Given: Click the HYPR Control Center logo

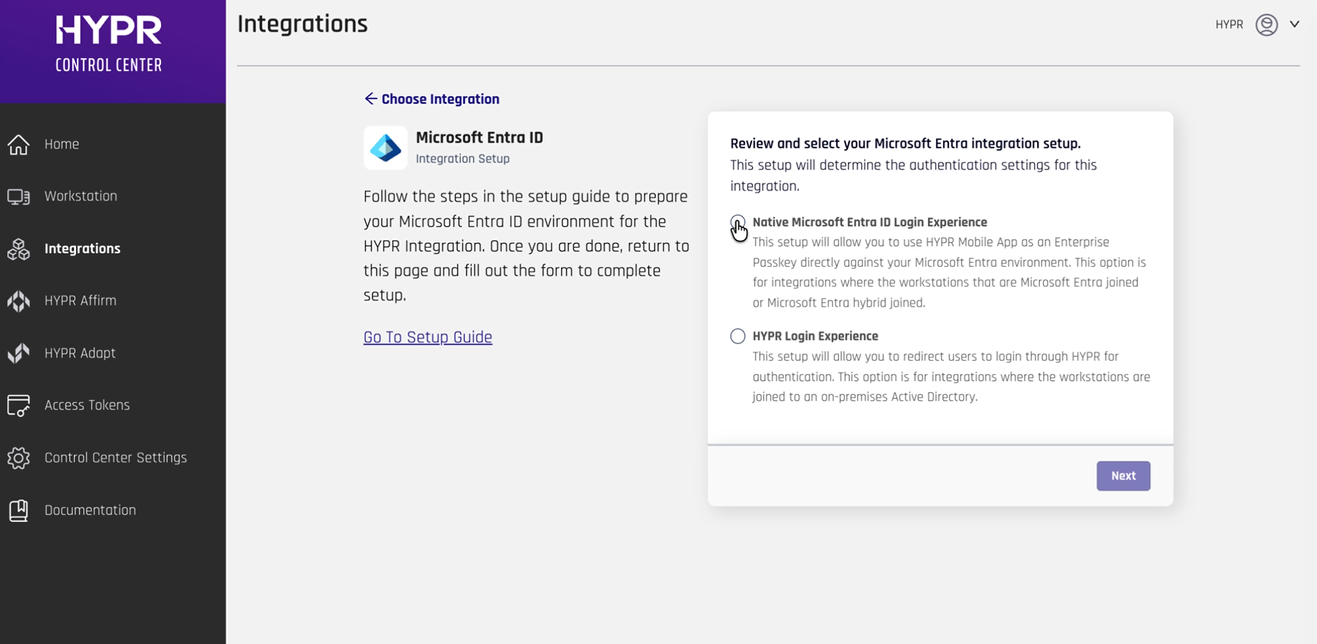Looking at the screenshot, I should click(109, 45).
